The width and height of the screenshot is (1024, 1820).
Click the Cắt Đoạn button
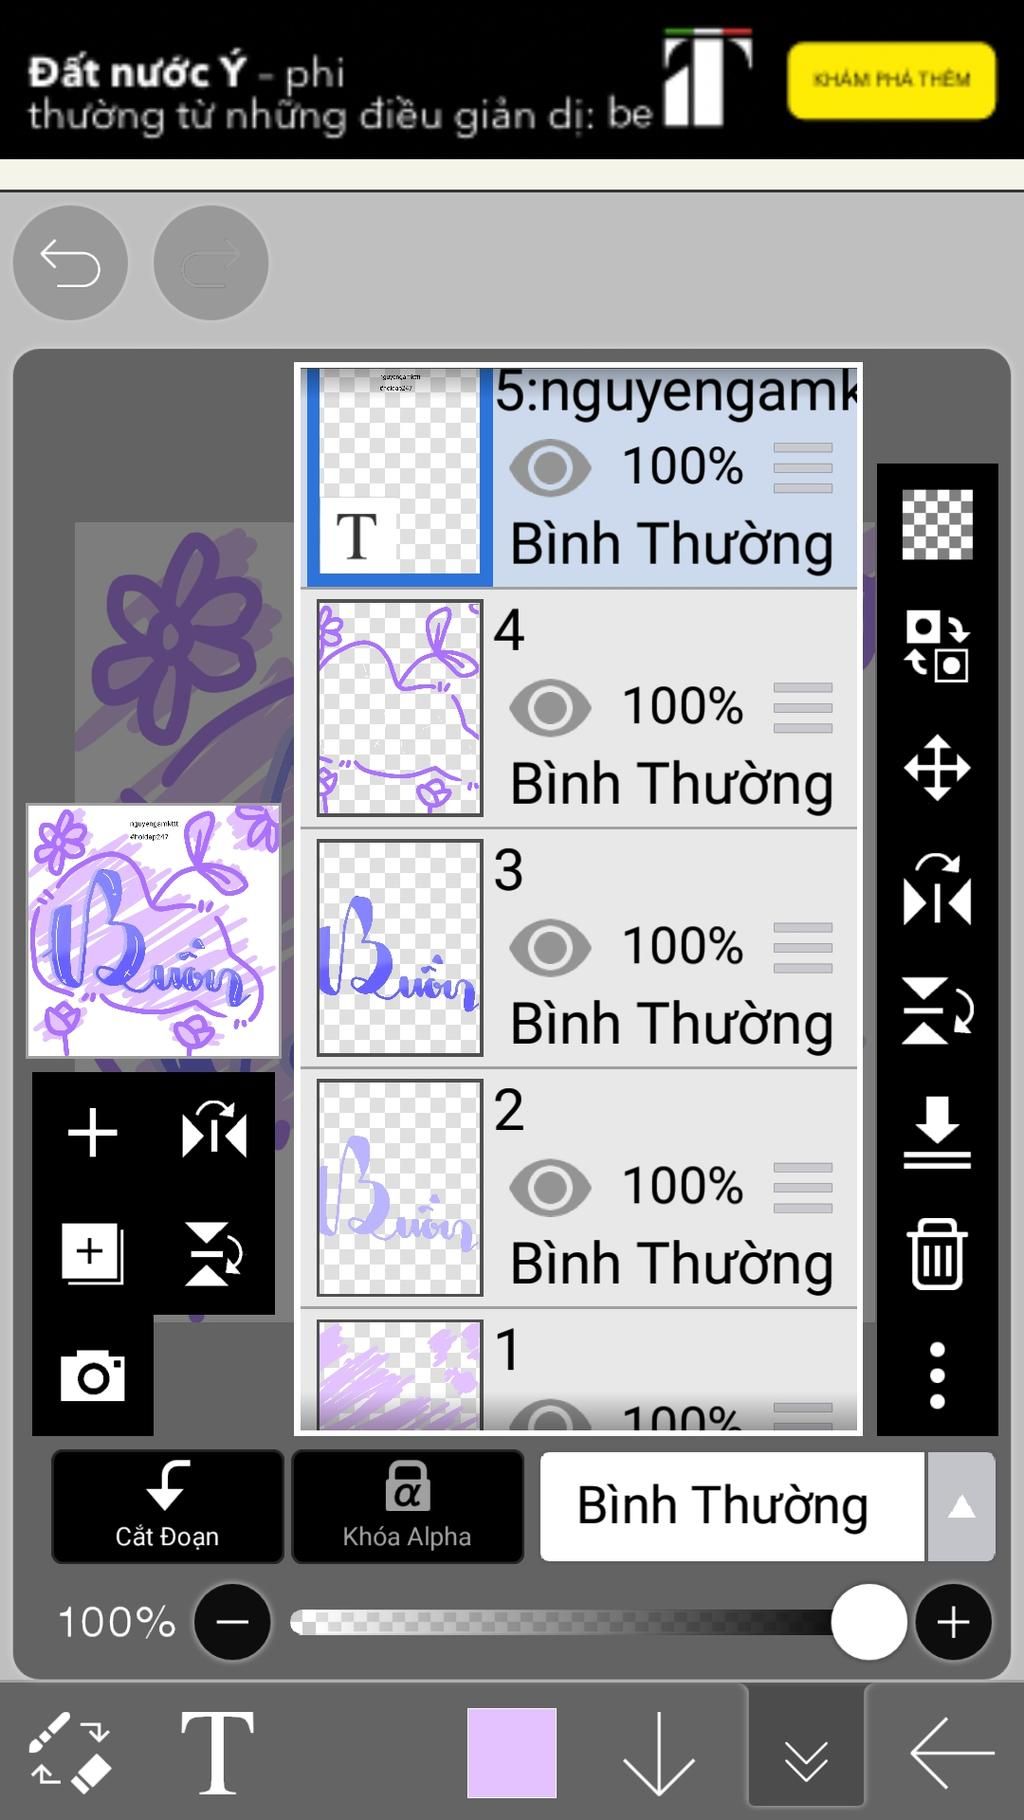[167, 1506]
